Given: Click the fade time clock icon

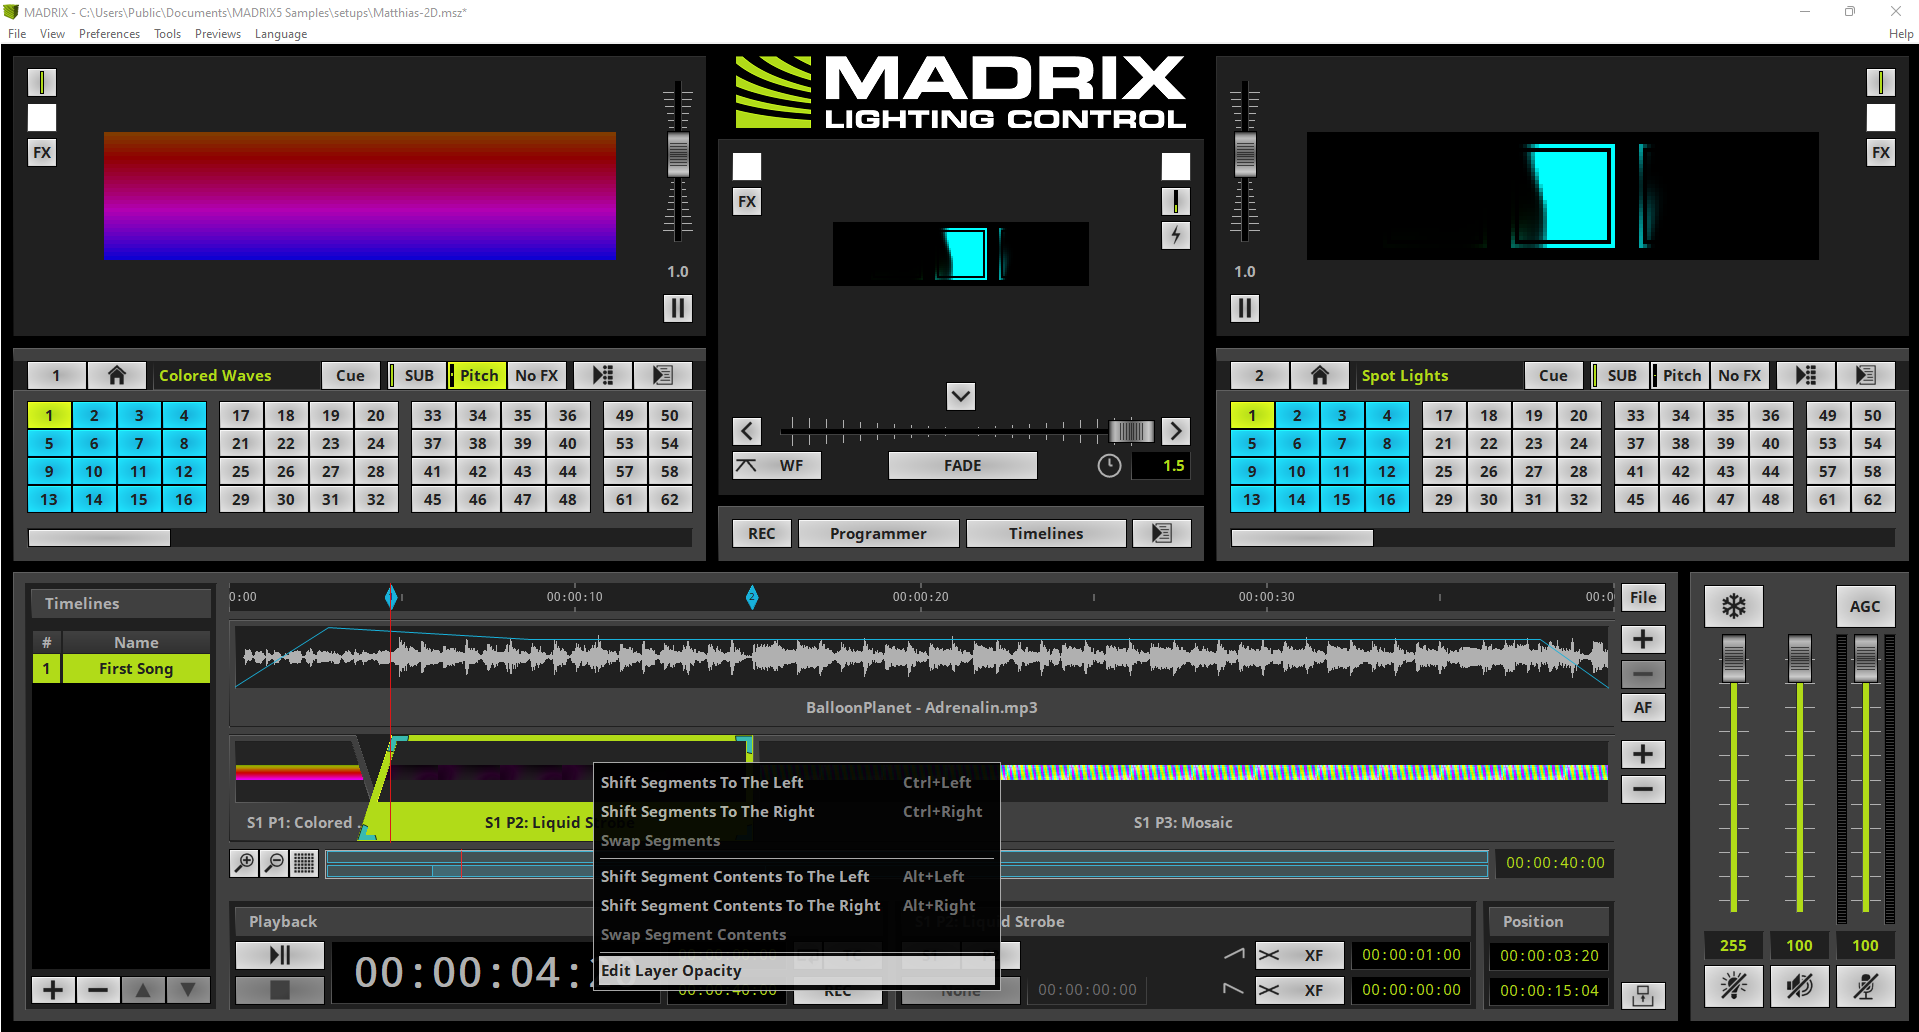Looking at the screenshot, I should [x=1109, y=466].
